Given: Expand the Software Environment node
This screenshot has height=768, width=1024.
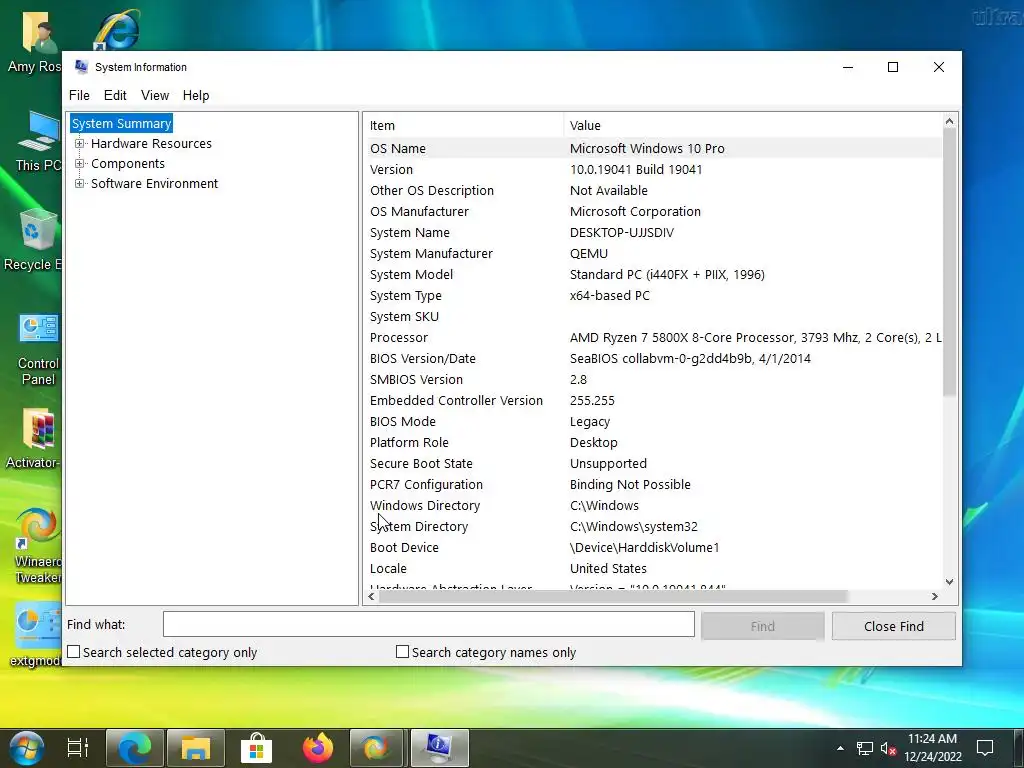Looking at the screenshot, I should click(79, 184).
